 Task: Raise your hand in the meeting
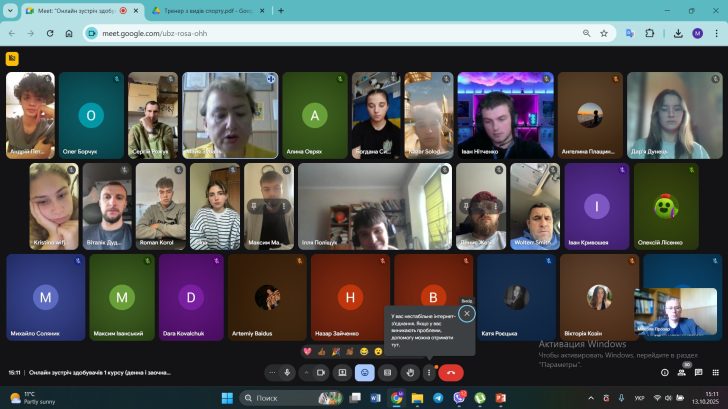point(410,372)
